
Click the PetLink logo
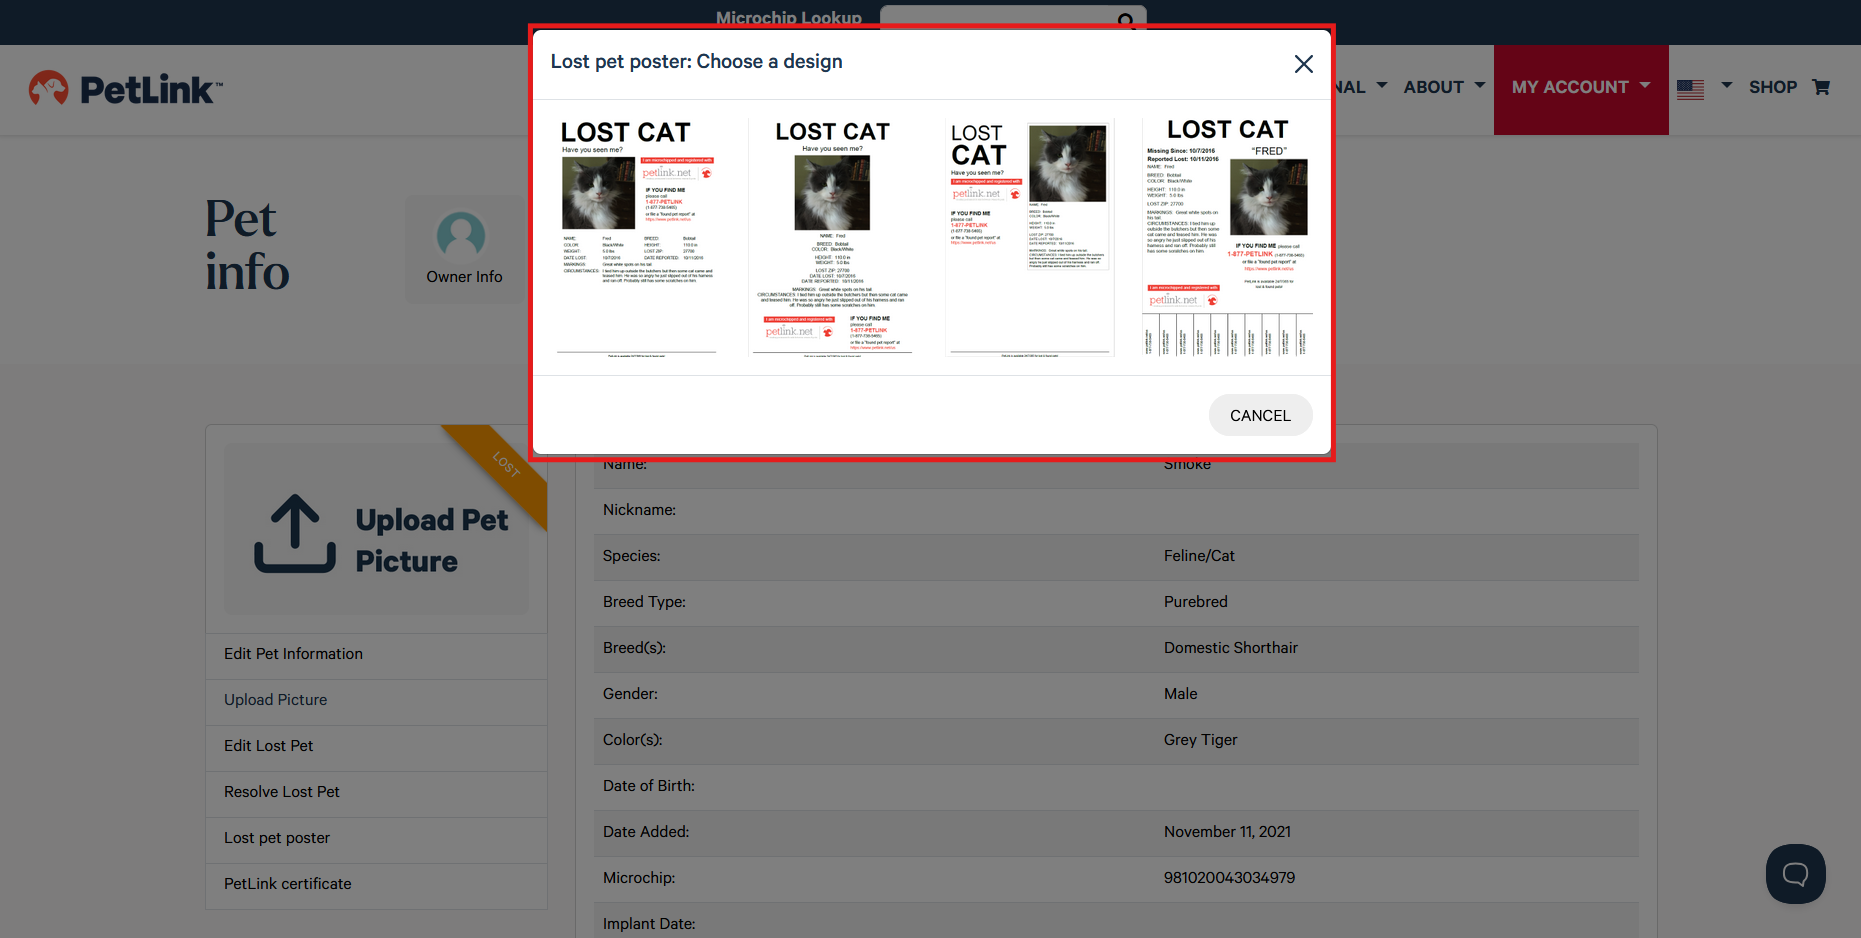tap(126, 89)
